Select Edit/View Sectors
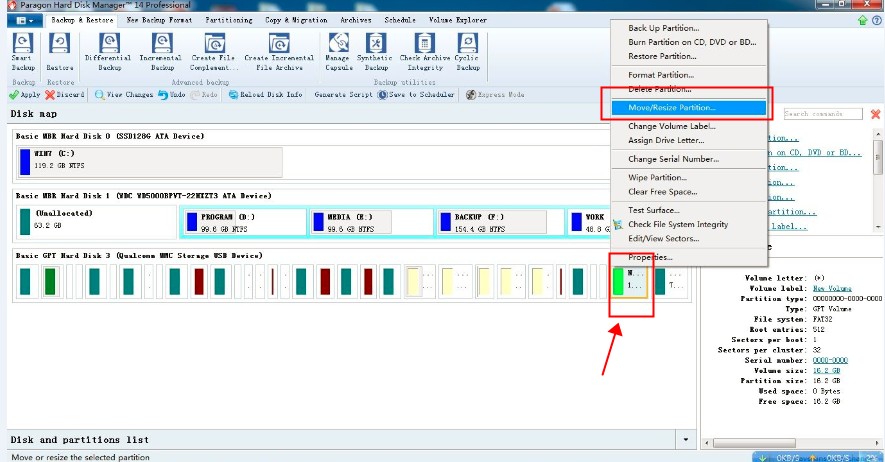Image resolution: width=885 pixels, height=462 pixels. pyautogui.click(x=689, y=239)
